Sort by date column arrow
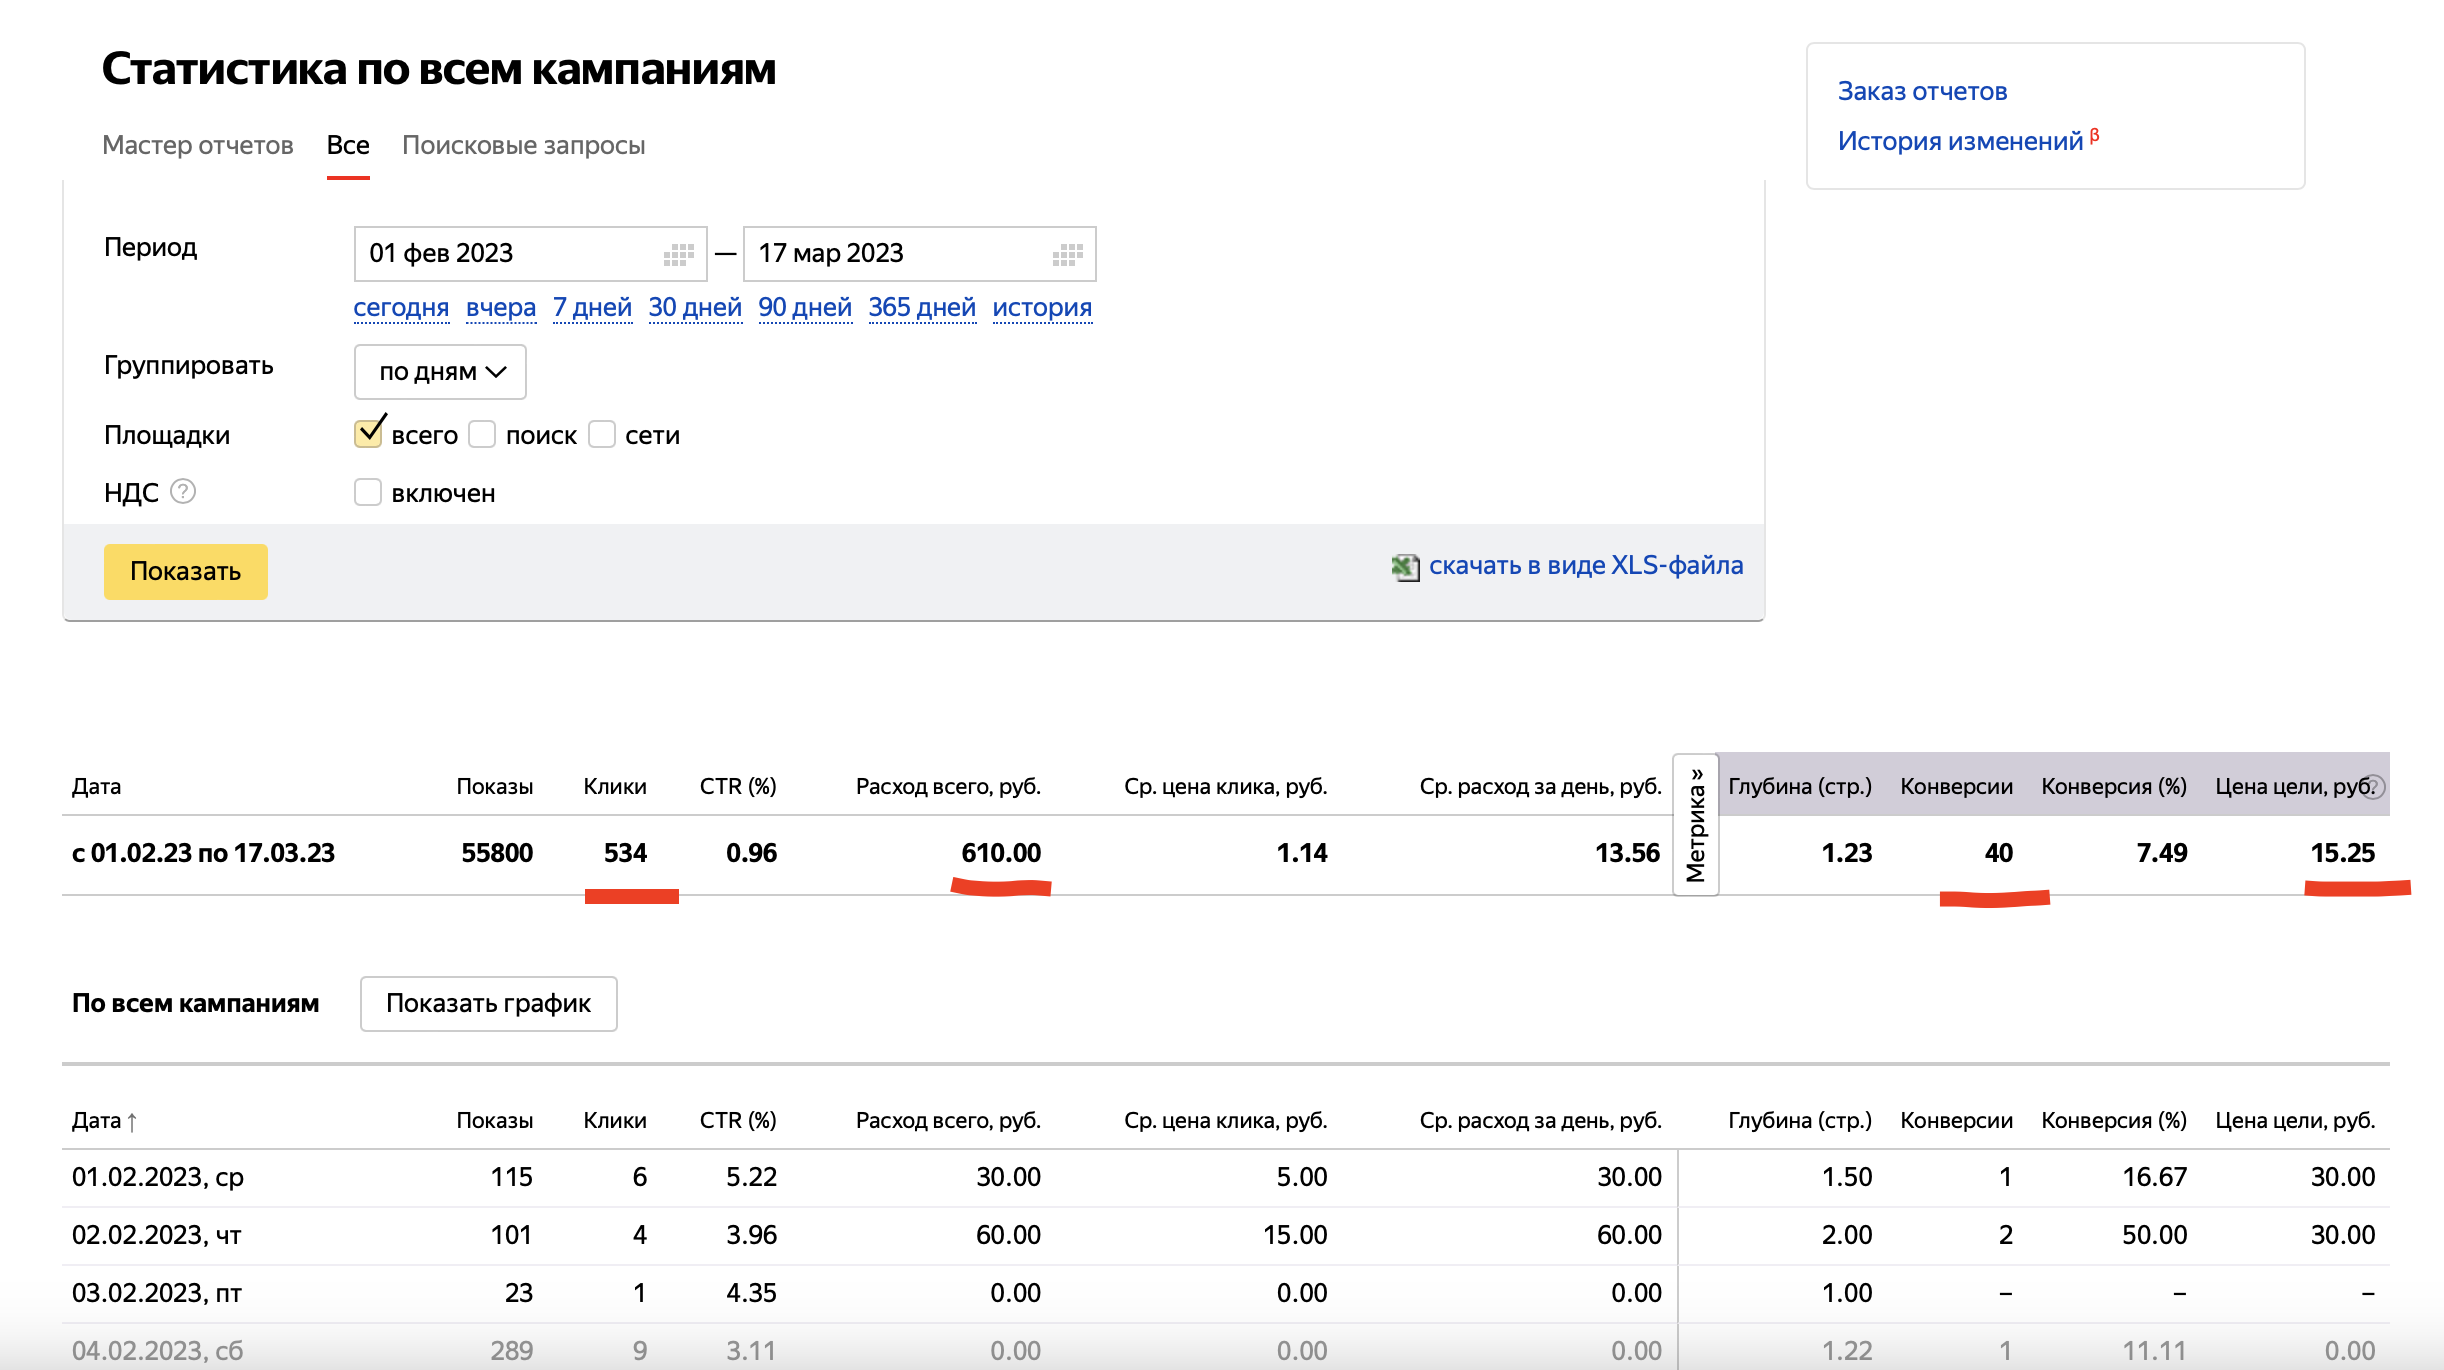 (132, 1122)
